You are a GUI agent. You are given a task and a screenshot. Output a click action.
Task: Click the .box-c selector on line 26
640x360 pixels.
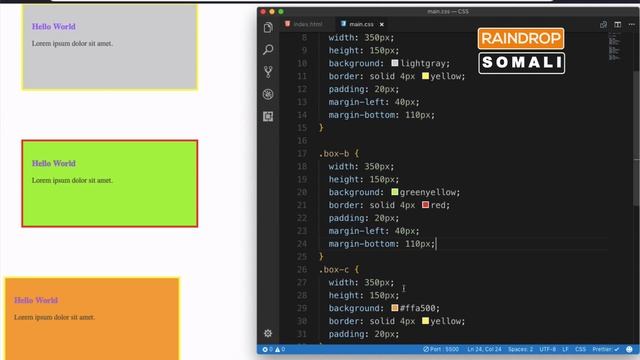pos(334,269)
